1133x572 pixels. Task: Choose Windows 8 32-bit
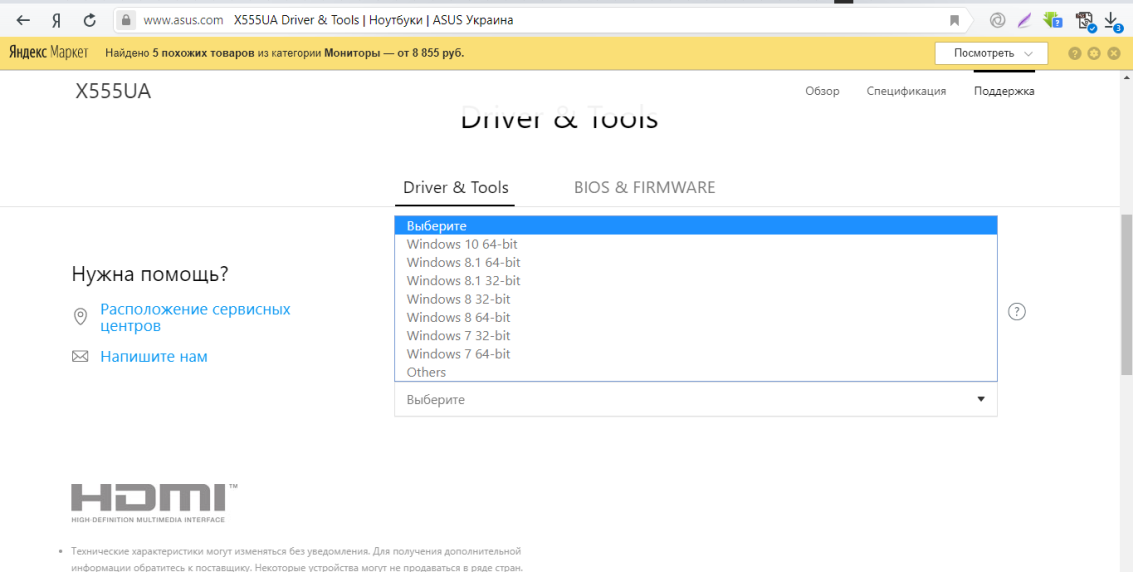point(696,299)
